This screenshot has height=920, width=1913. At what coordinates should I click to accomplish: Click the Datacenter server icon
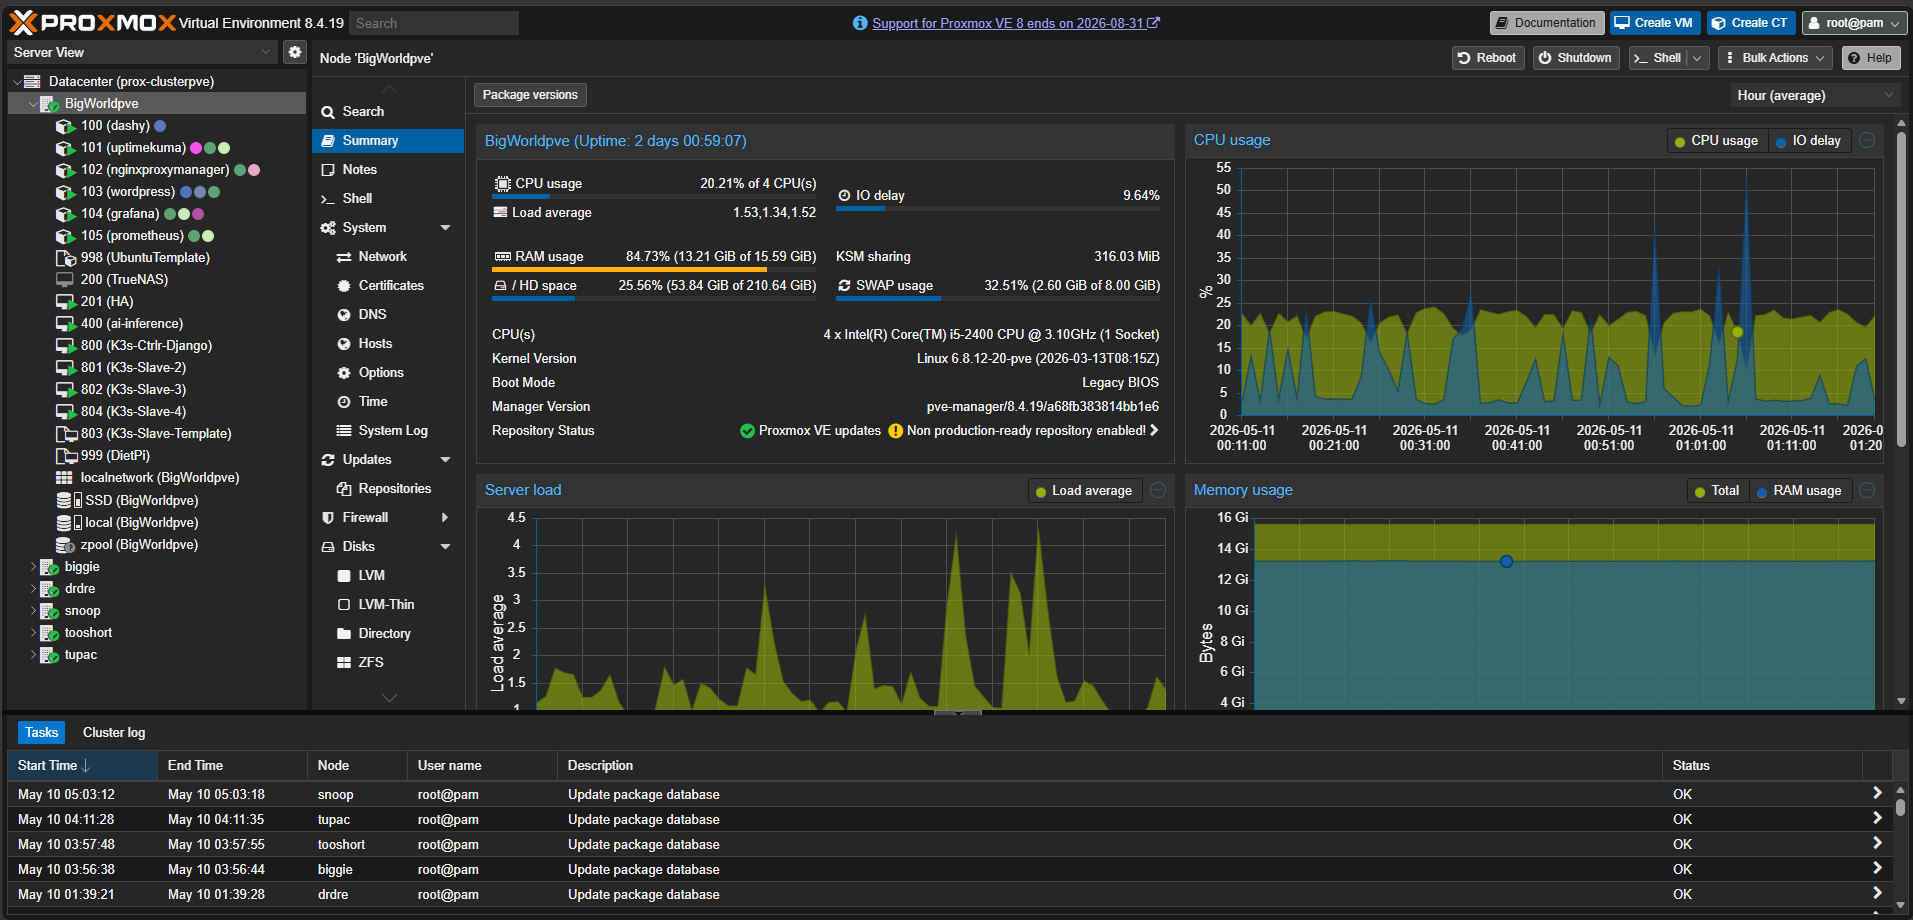32,82
